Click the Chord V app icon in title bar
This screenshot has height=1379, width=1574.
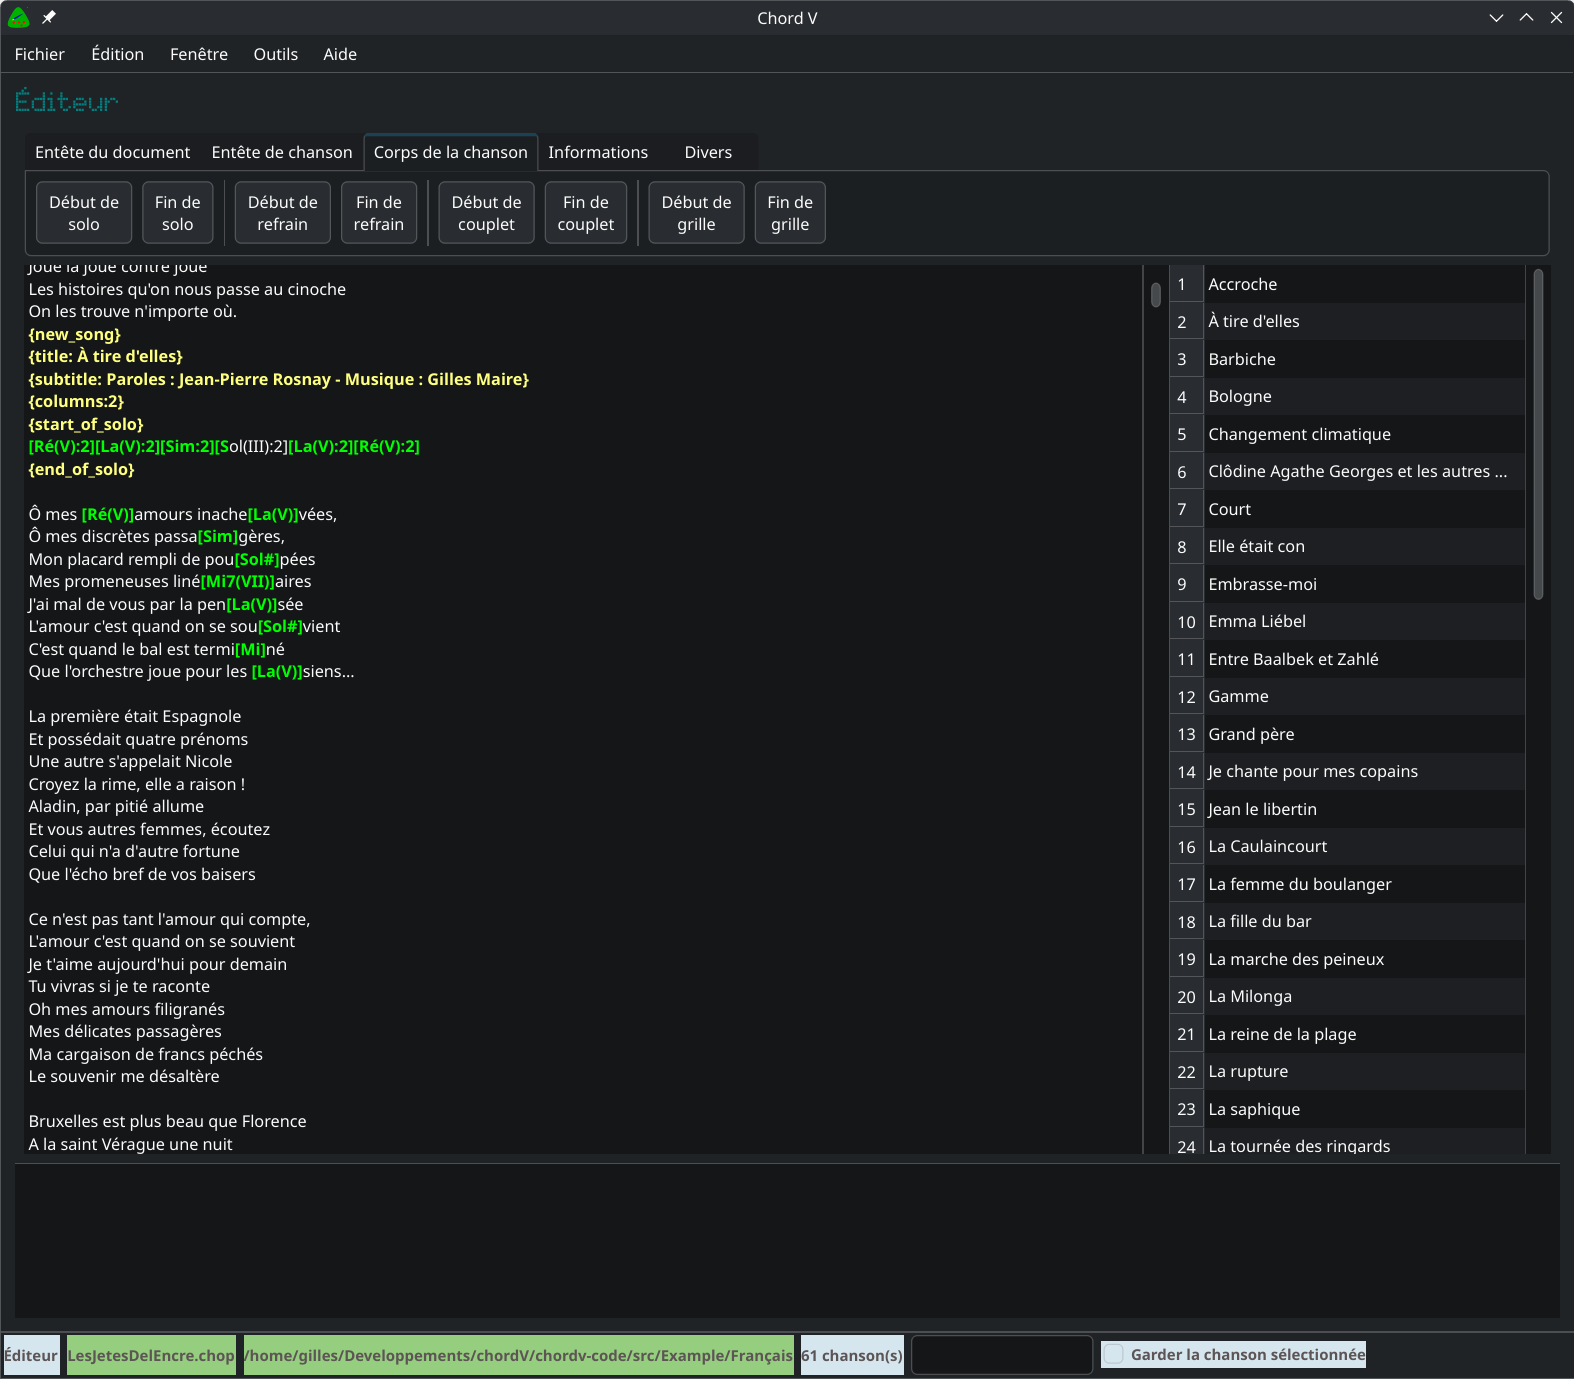pyautogui.click(x=19, y=18)
